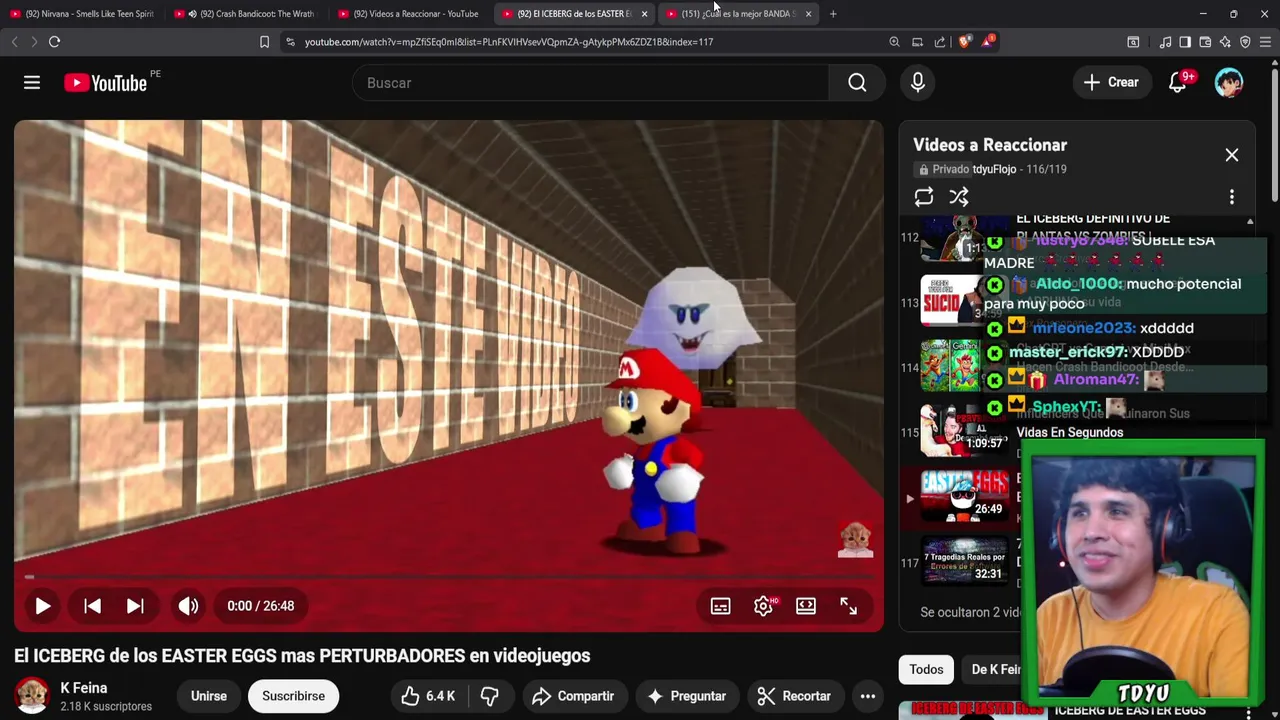This screenshot has width=1280, height=720.
Task: Open Brave Rewards triangle icon
Action: 988,42
